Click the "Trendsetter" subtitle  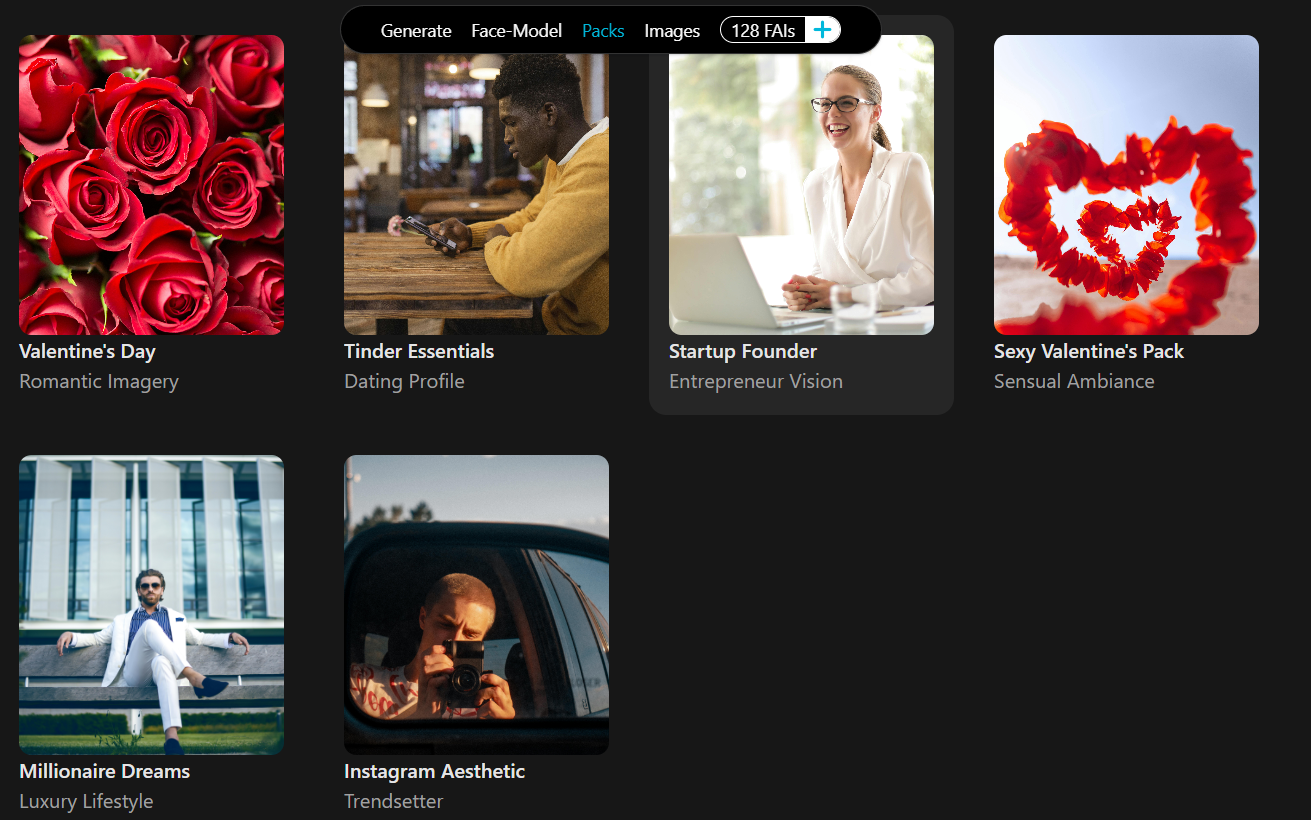[393, 801]
